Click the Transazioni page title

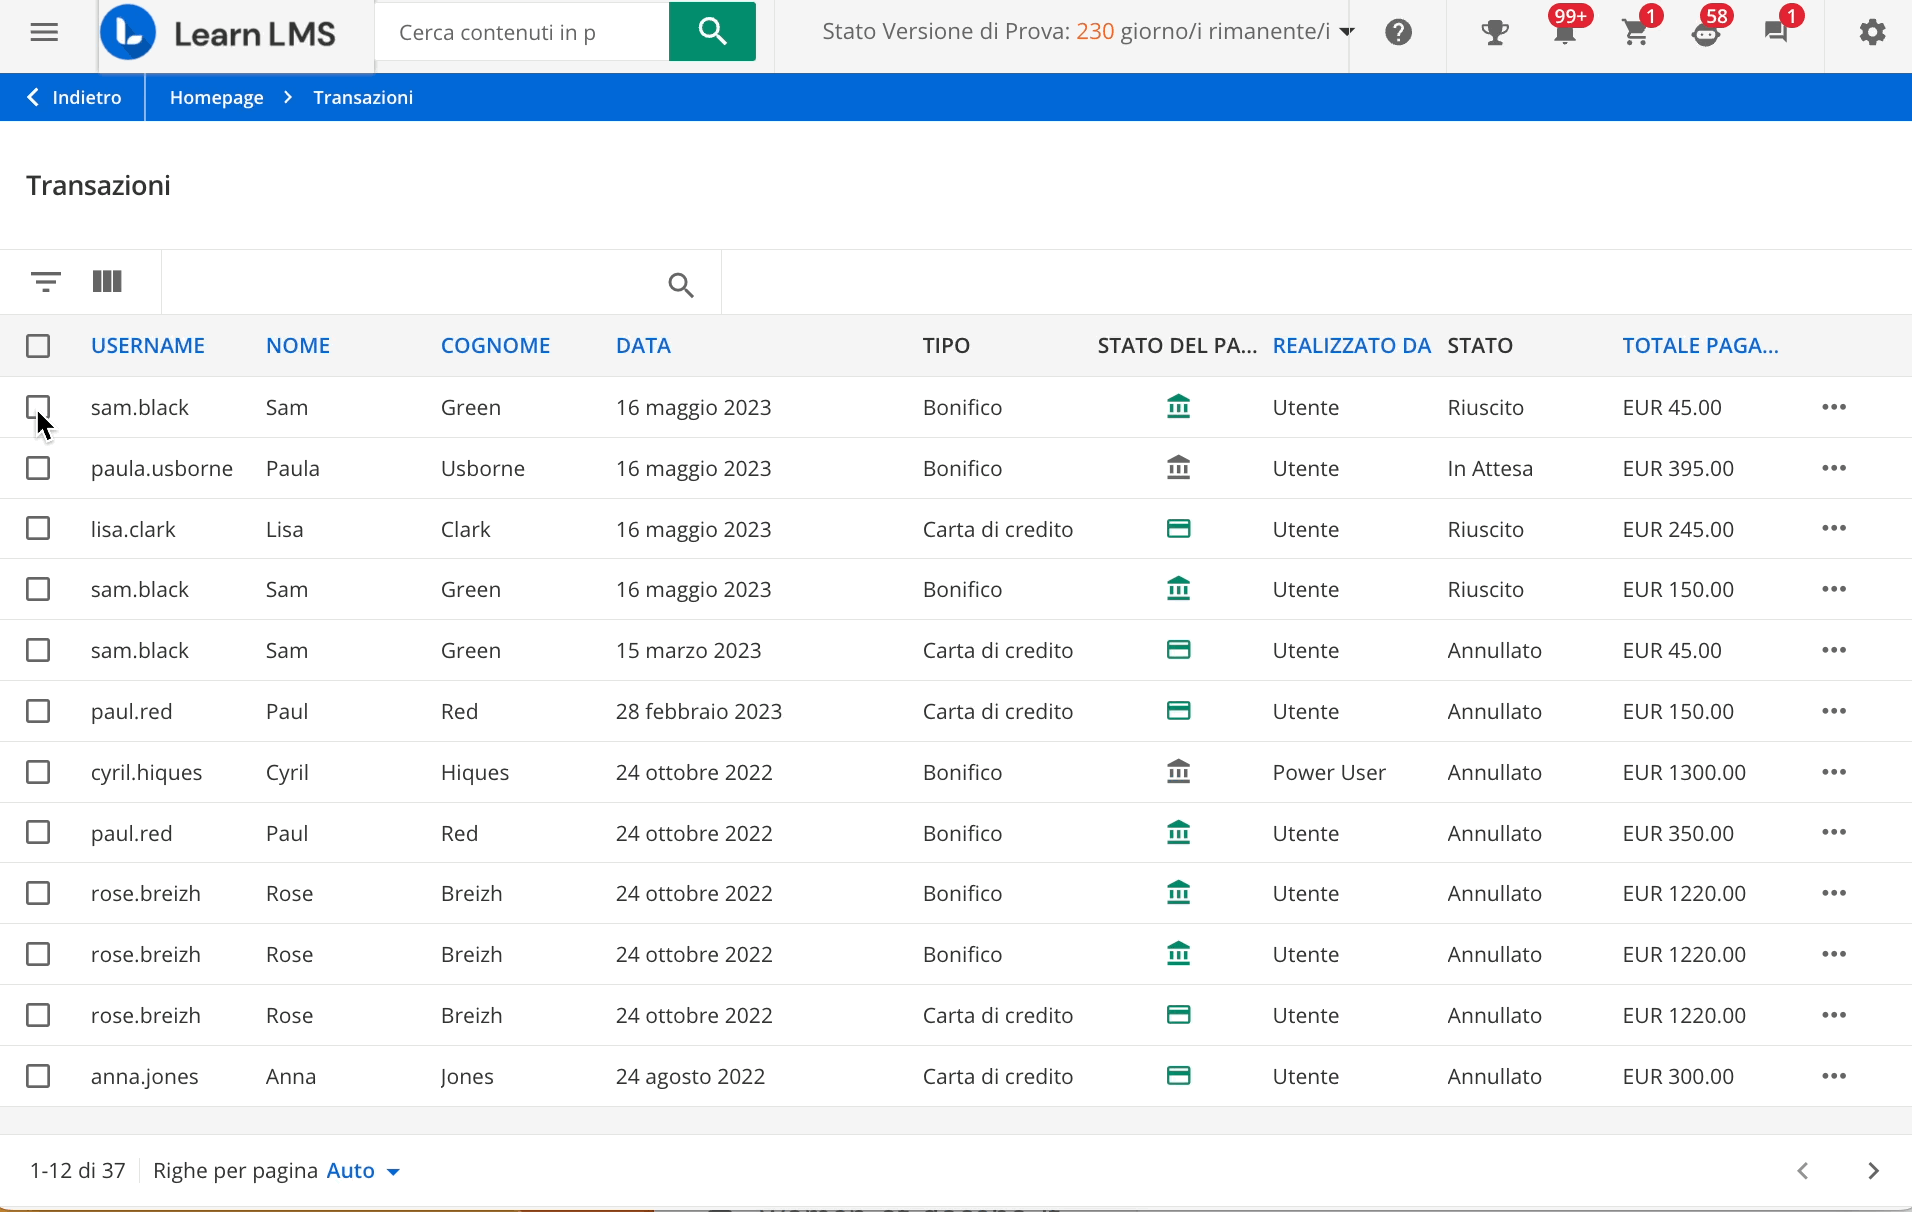tap(98, 185)
